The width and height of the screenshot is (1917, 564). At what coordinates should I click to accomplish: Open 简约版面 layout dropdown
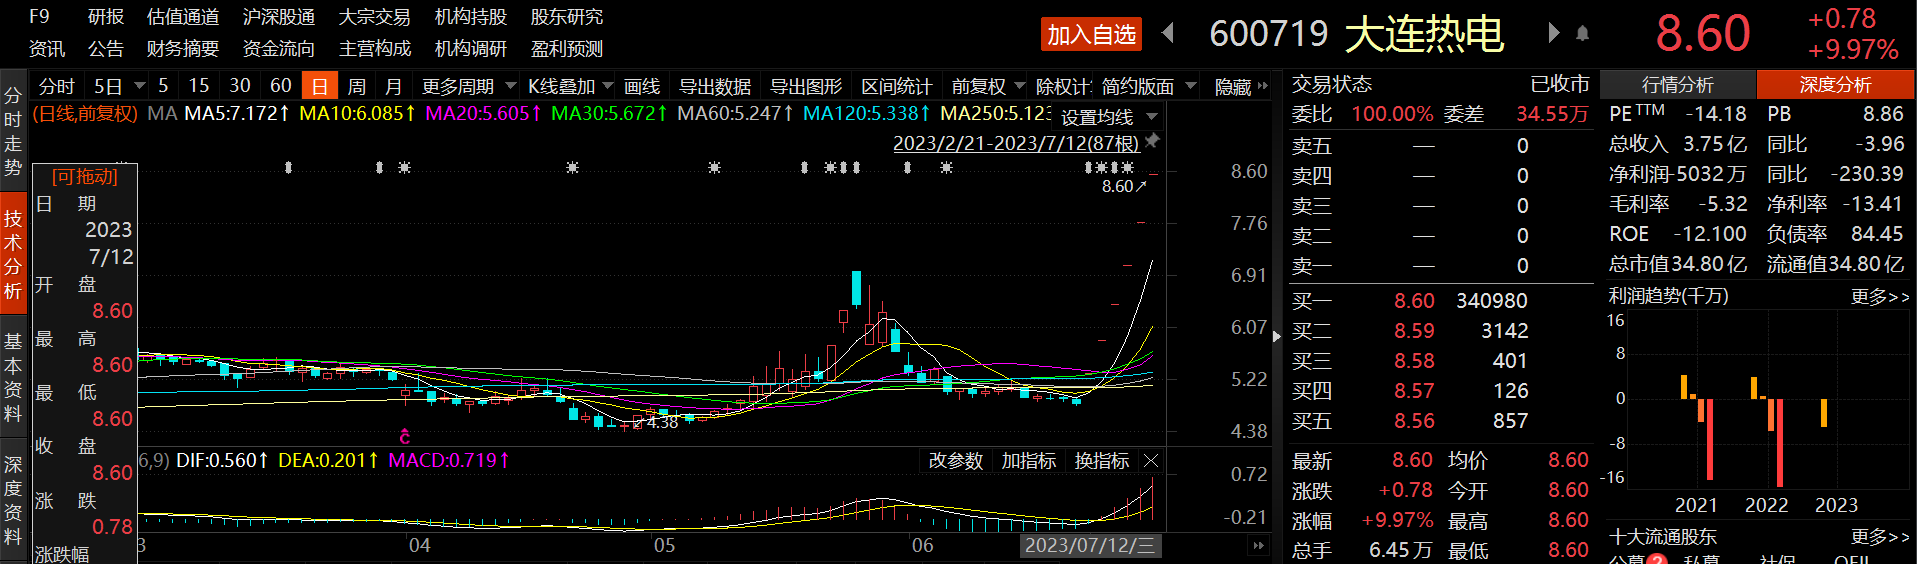[x=1191, y=86]
